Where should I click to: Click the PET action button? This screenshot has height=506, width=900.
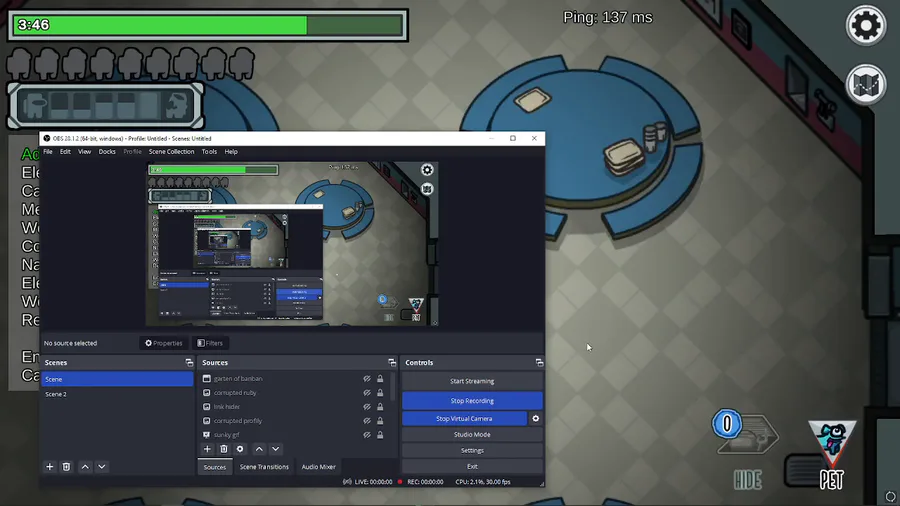831,455
